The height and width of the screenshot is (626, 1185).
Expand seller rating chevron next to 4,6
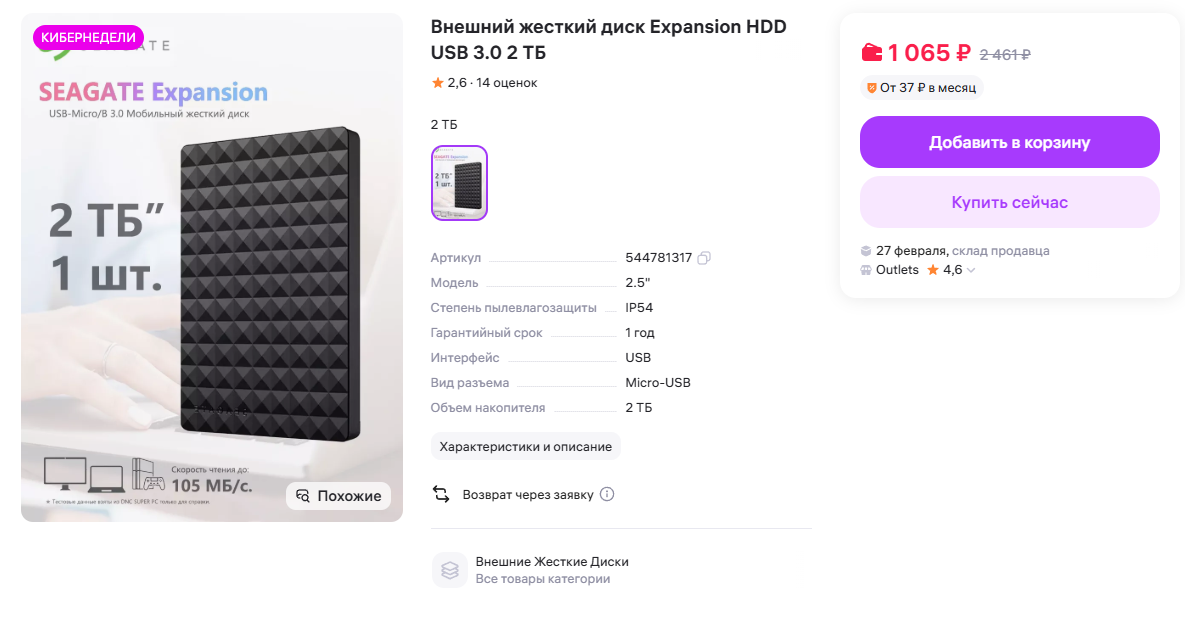(x=971, y=270)
